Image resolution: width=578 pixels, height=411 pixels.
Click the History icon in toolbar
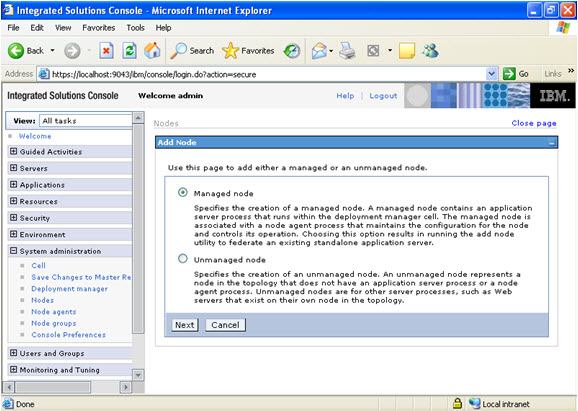tap(292, 51)
